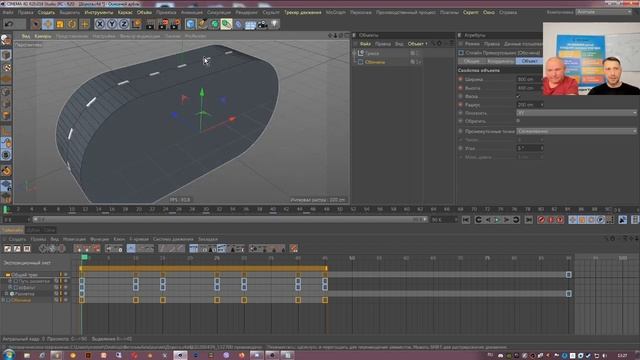Open the Создать main menu

pos(46,13)
